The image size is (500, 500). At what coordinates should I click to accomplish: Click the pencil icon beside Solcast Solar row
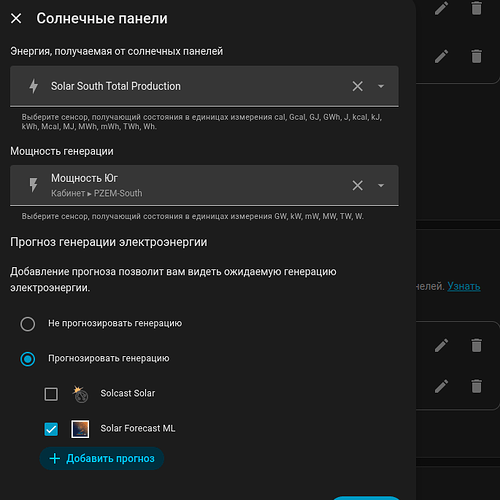click(x=441, y=386)
